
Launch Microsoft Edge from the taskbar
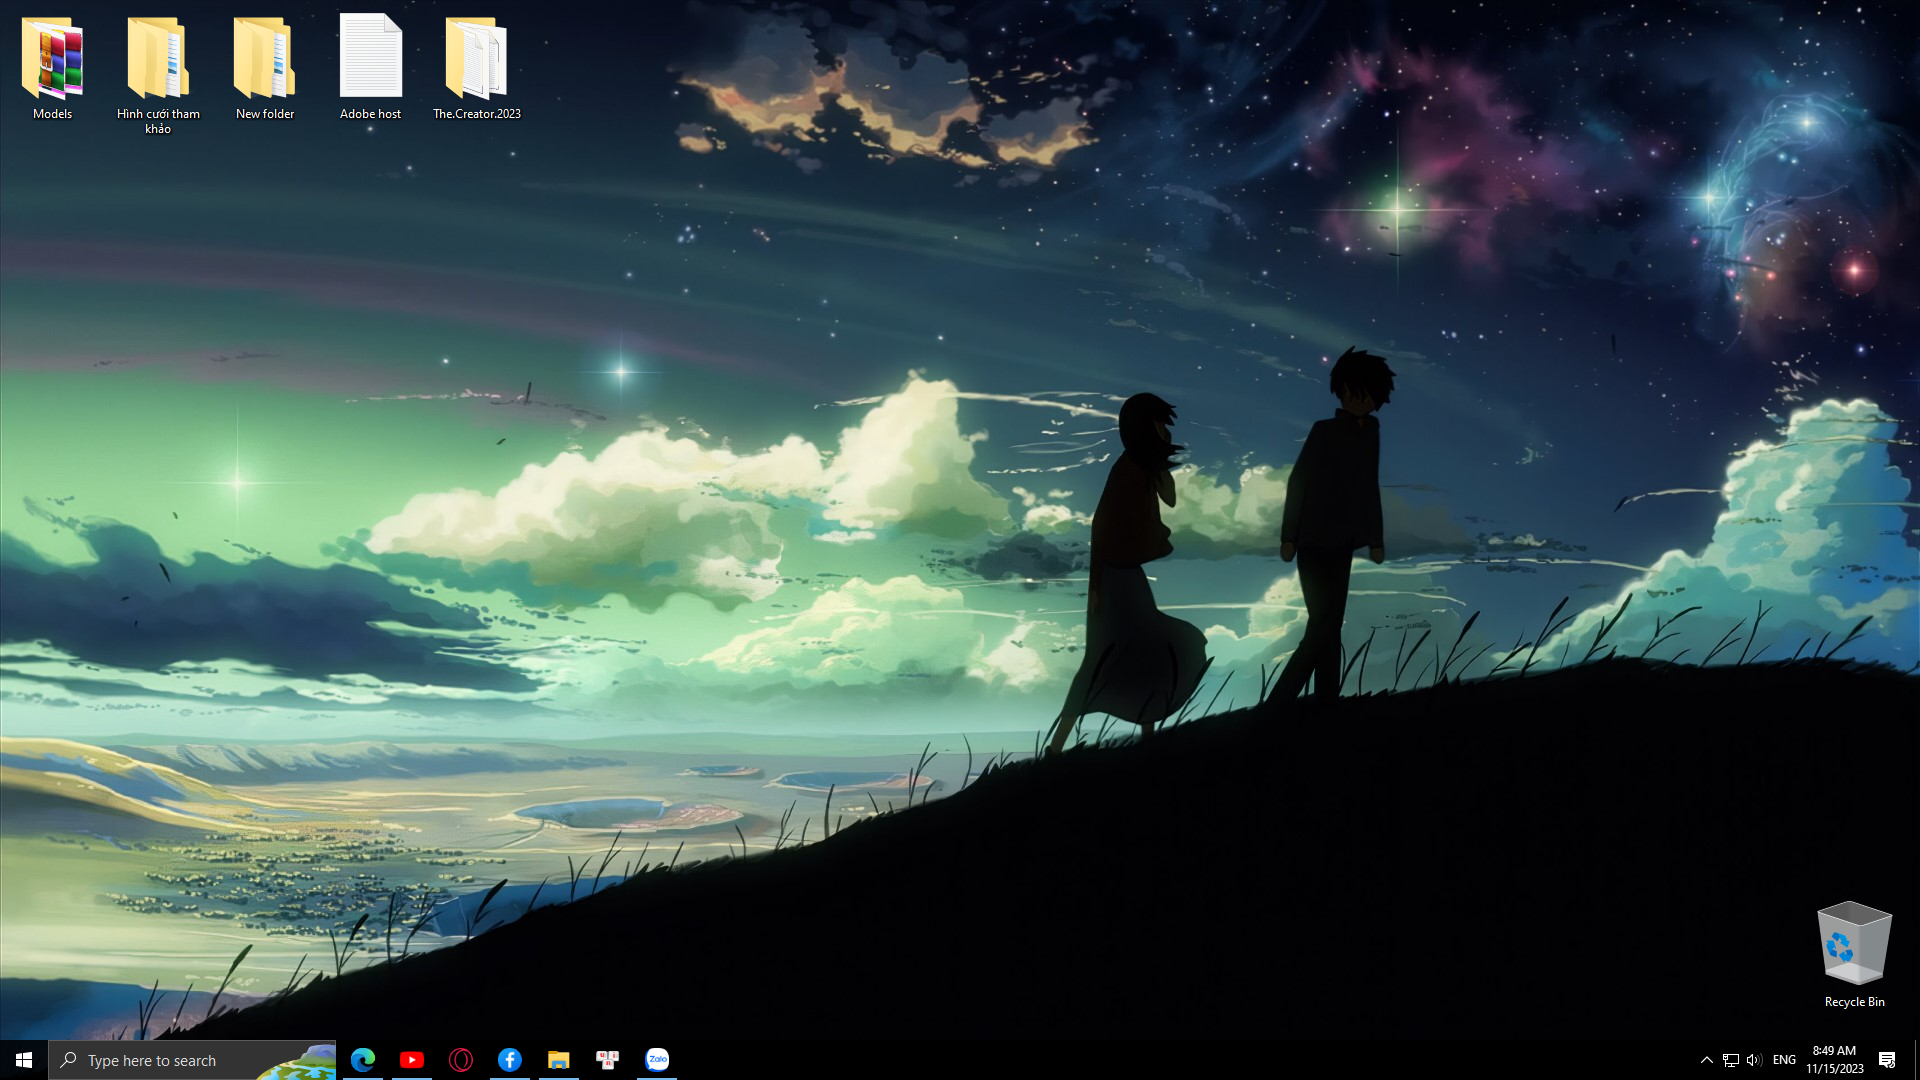coord(363,1060)
